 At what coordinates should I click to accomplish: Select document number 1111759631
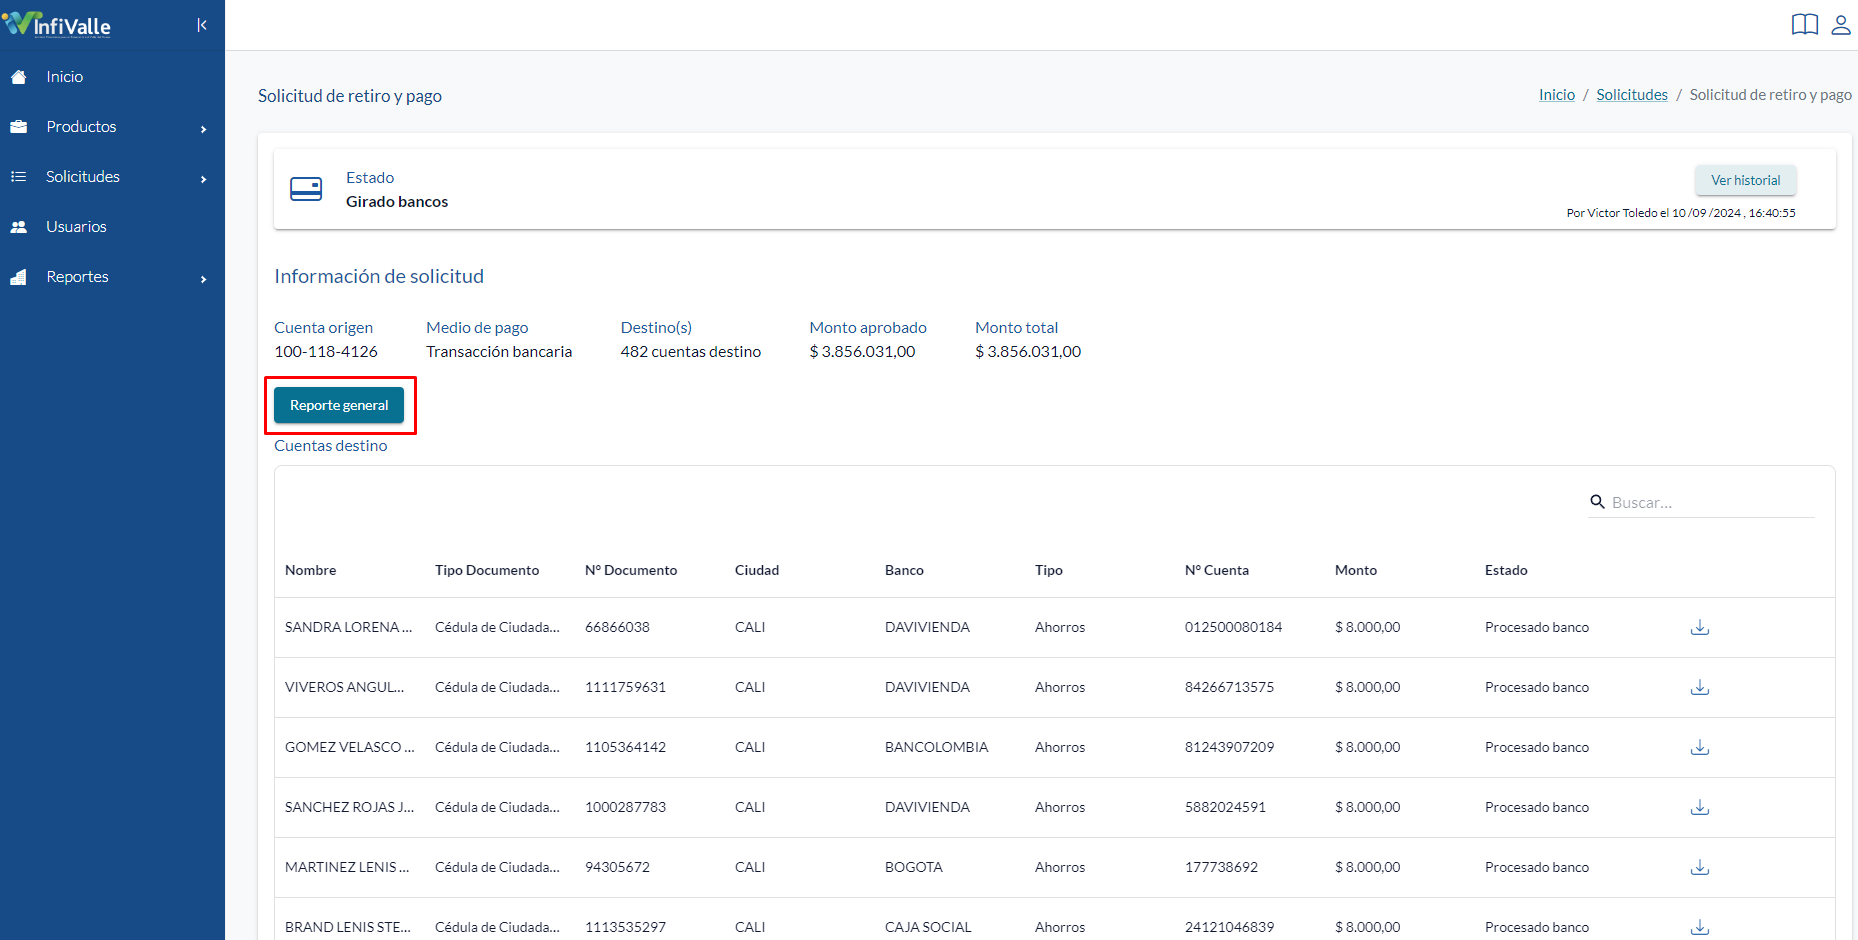coord(625,687)
